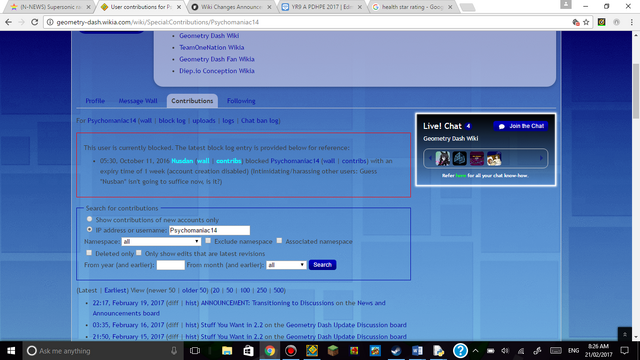Reload the page with browser refresh icon
The height and width of the screenshot is (360, 640).
point(35,22)
